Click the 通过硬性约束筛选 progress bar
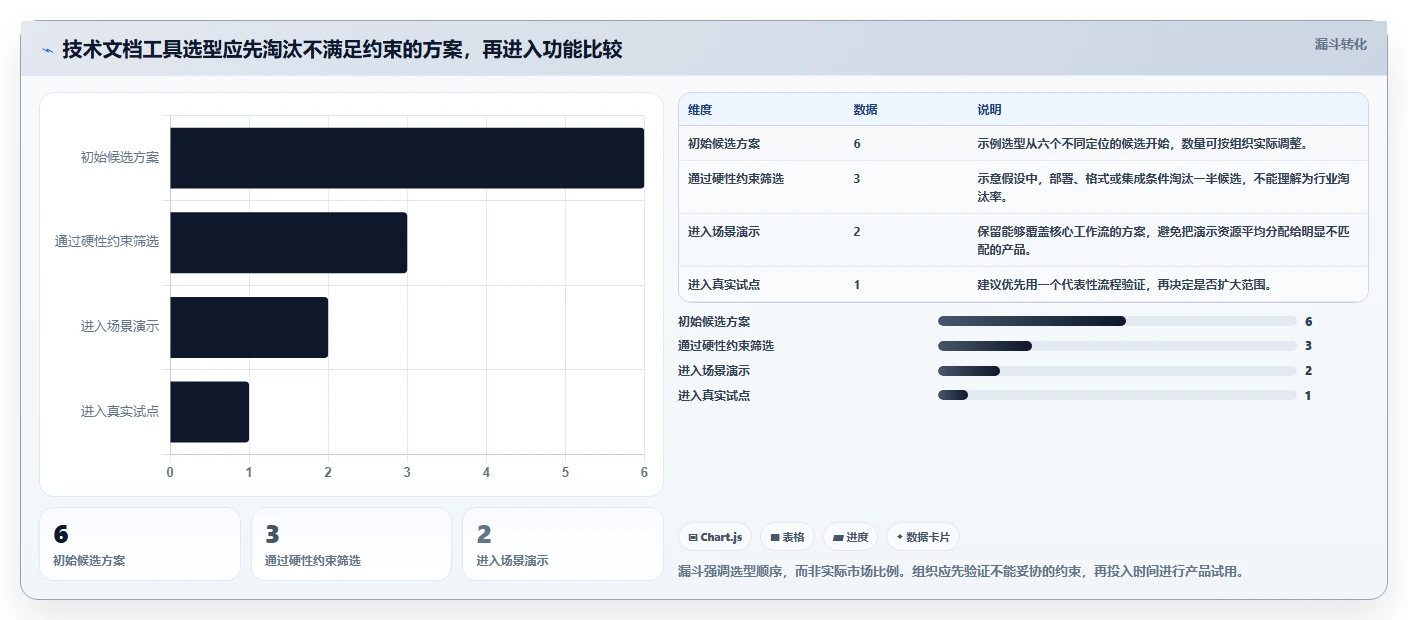This screenshot has height=620, width=1408. point(1117,346)
